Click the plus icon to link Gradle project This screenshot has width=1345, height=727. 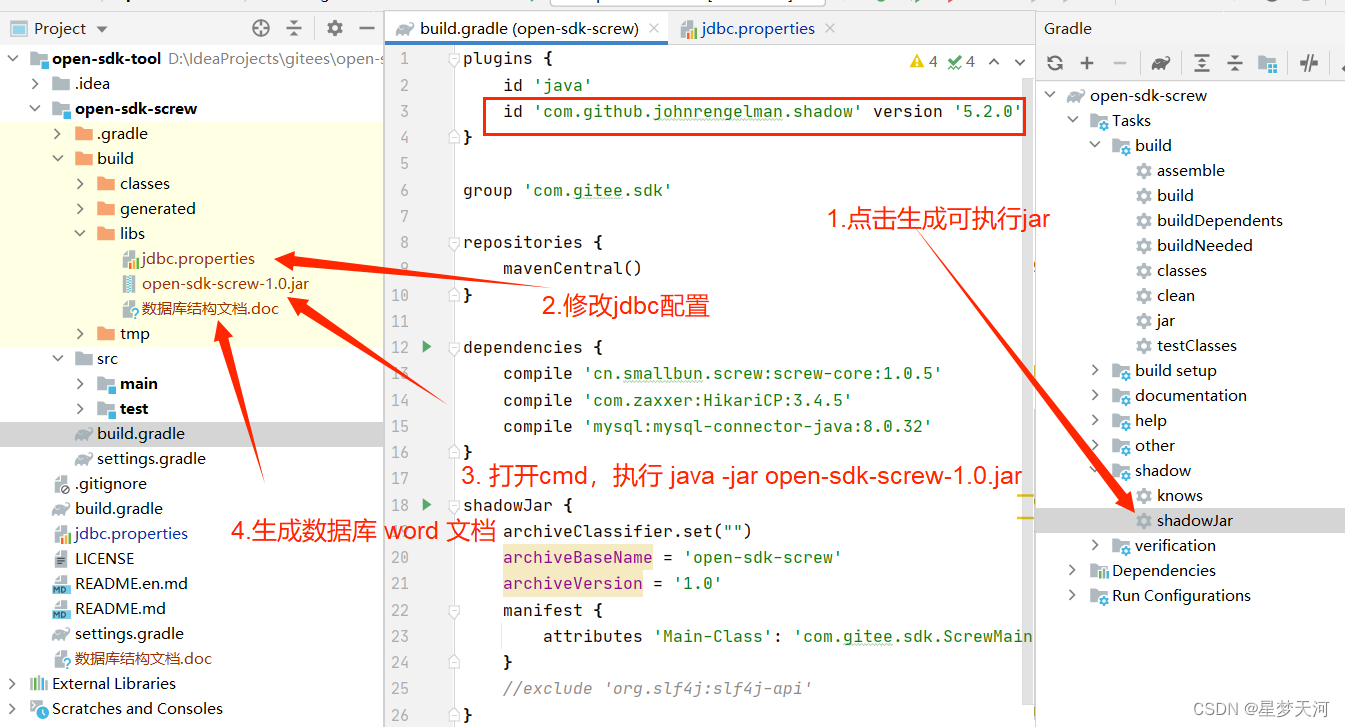(x=1087, y=63)
